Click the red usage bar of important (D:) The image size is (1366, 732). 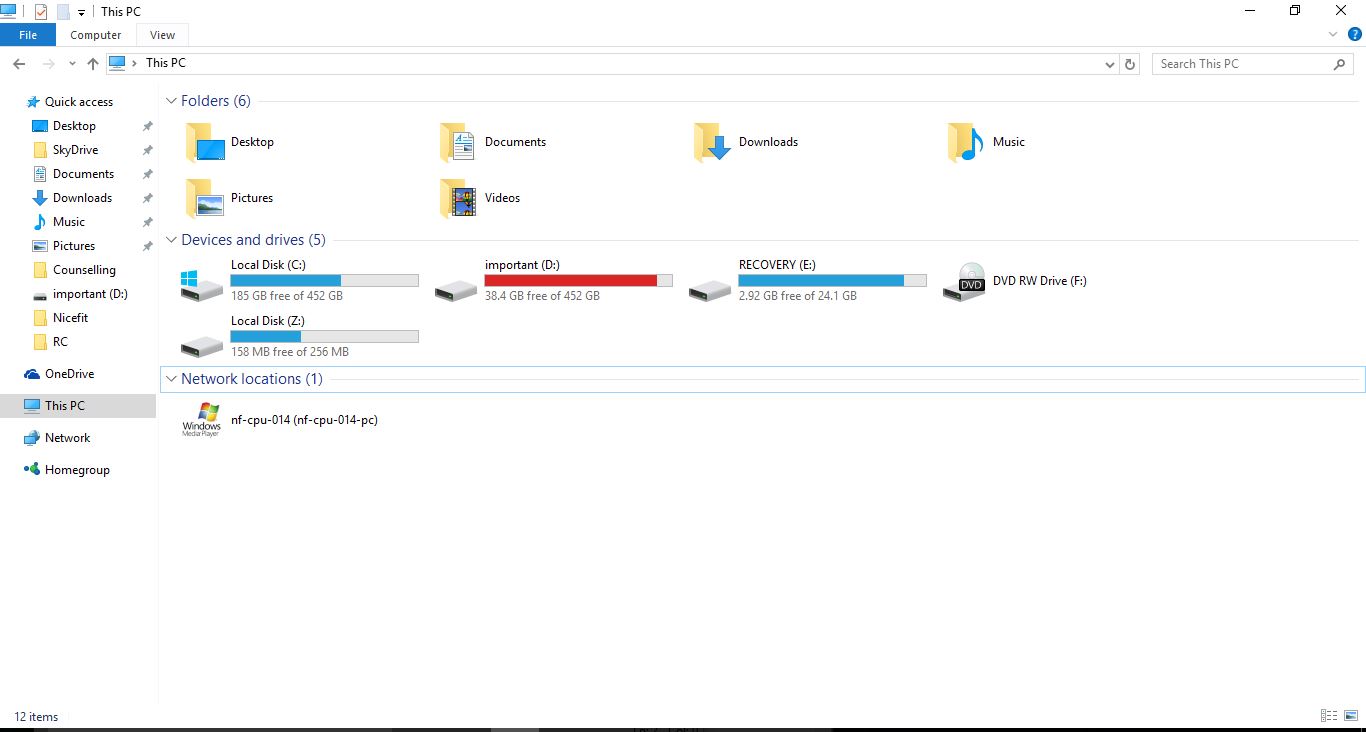[578, 281]
